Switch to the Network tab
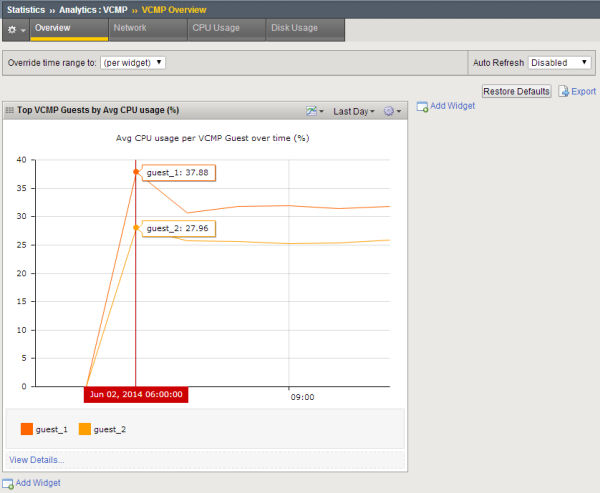The height and width of the screenshot is (493, 600). click(x=130, y=28)
